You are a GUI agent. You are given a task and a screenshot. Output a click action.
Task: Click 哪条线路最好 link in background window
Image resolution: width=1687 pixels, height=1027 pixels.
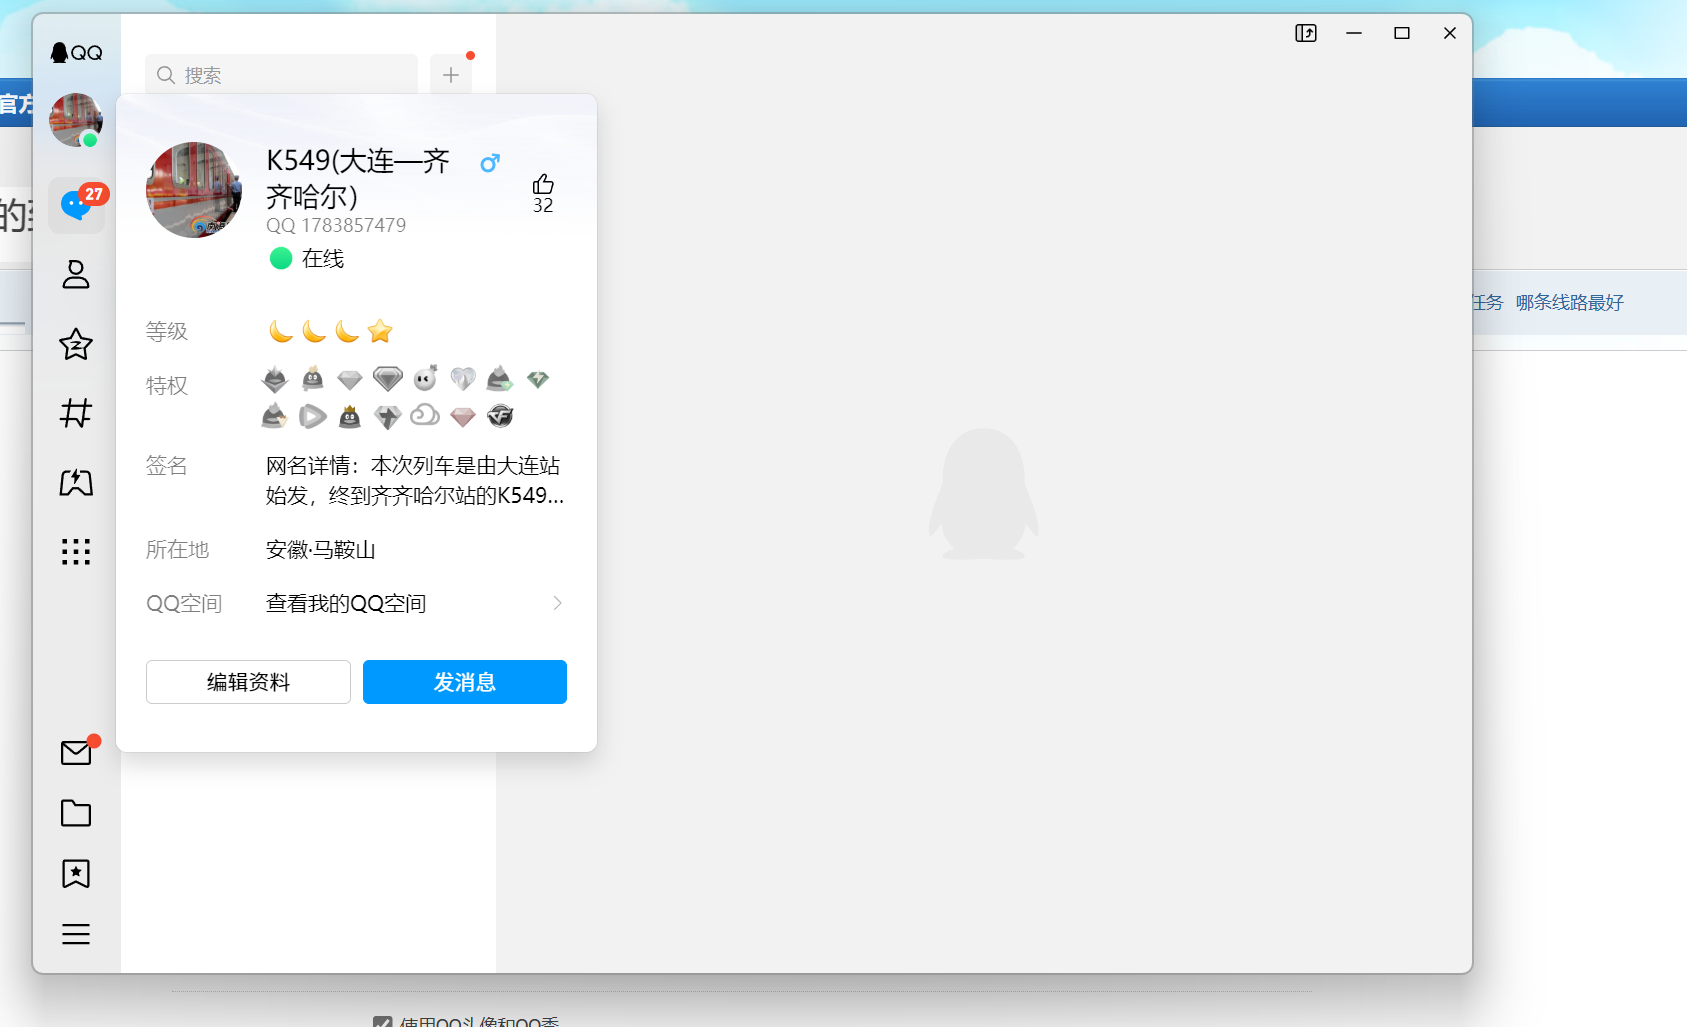click(x=1569, y=303)
